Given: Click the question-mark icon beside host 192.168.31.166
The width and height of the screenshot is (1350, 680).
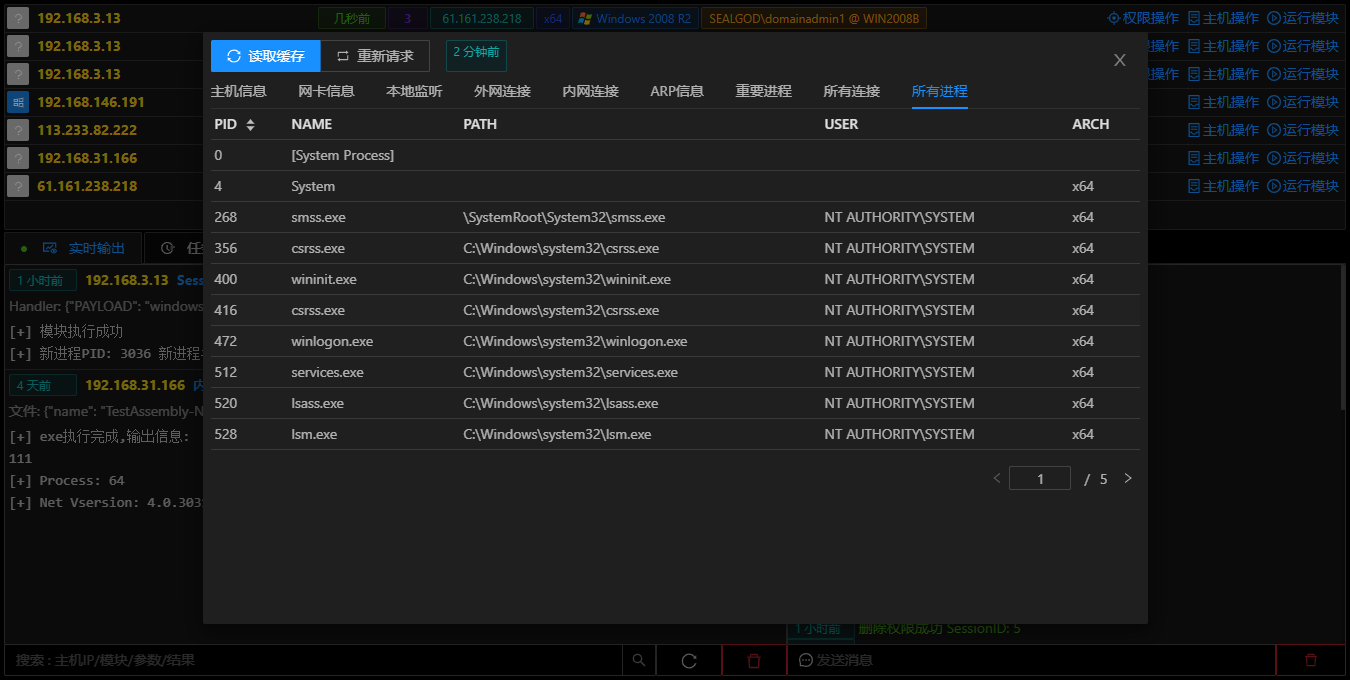Looking at the screenshot, I should [x=18, y=158].
